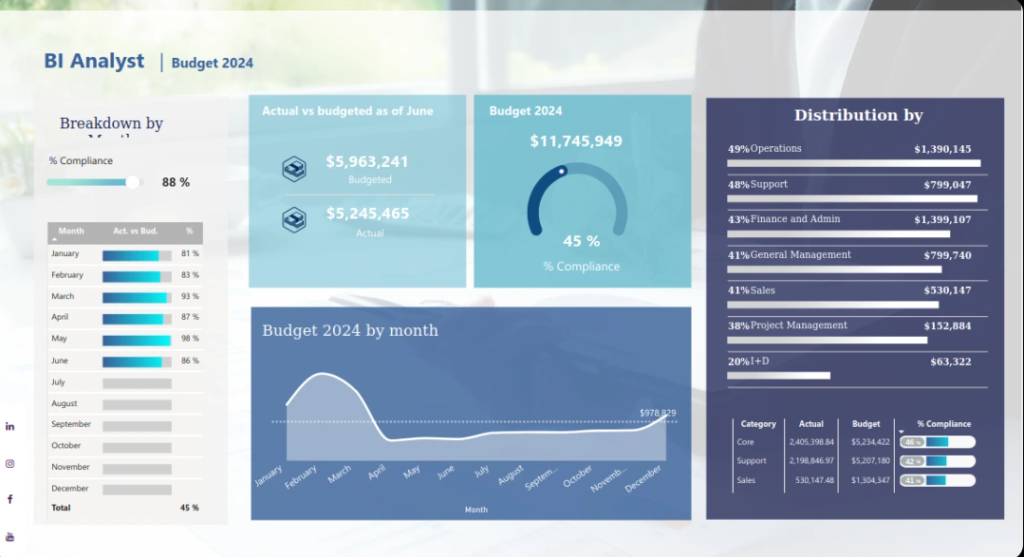Click the Actual amount cube icon
The width and height of the screenshot is (1024, 557).
294,219
